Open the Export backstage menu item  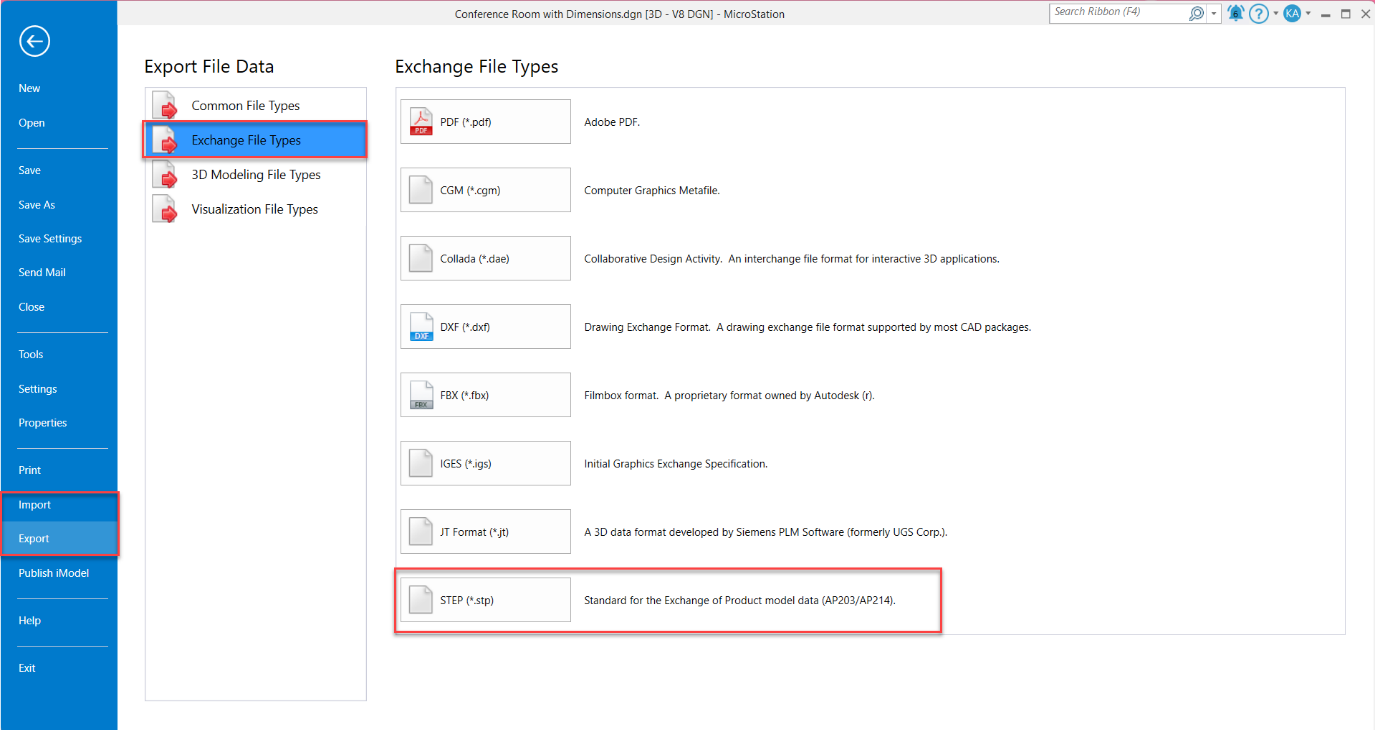pos(34,538)
